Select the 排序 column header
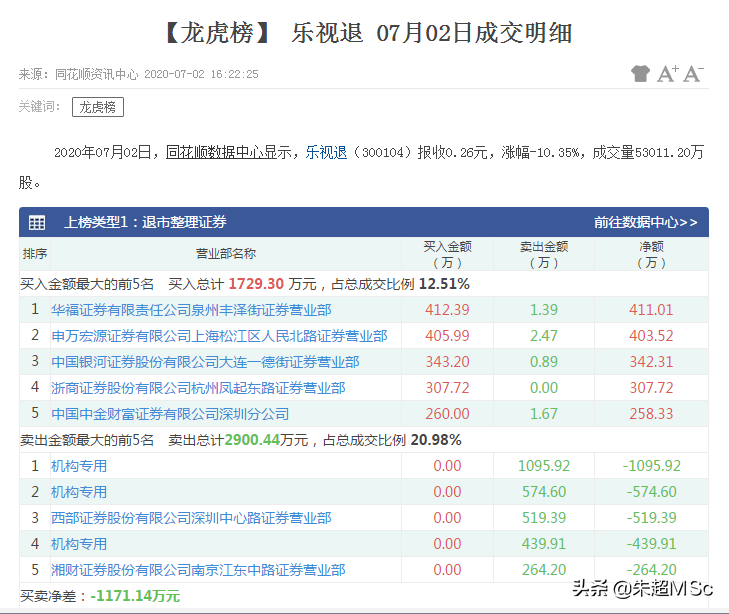Viewport: 729px width, 614px height. (35, 254)
